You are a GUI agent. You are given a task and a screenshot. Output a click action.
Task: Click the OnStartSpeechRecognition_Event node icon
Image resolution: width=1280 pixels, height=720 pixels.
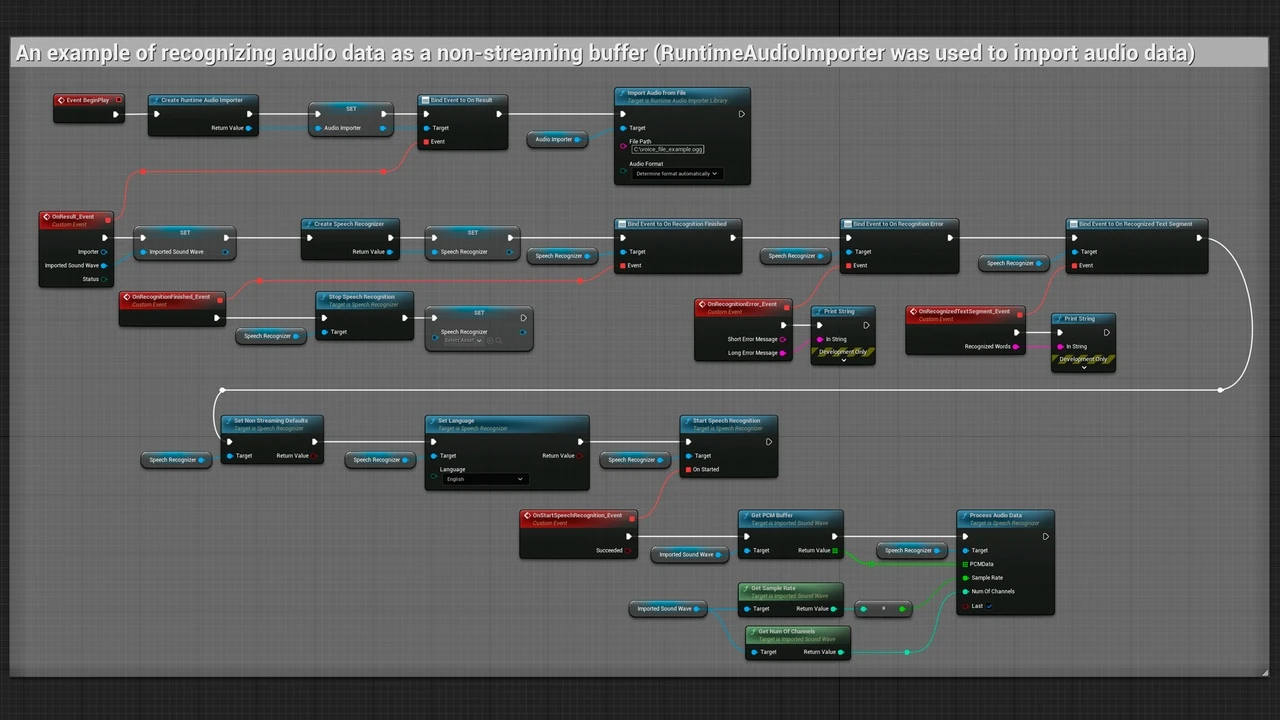click(526, 516)
